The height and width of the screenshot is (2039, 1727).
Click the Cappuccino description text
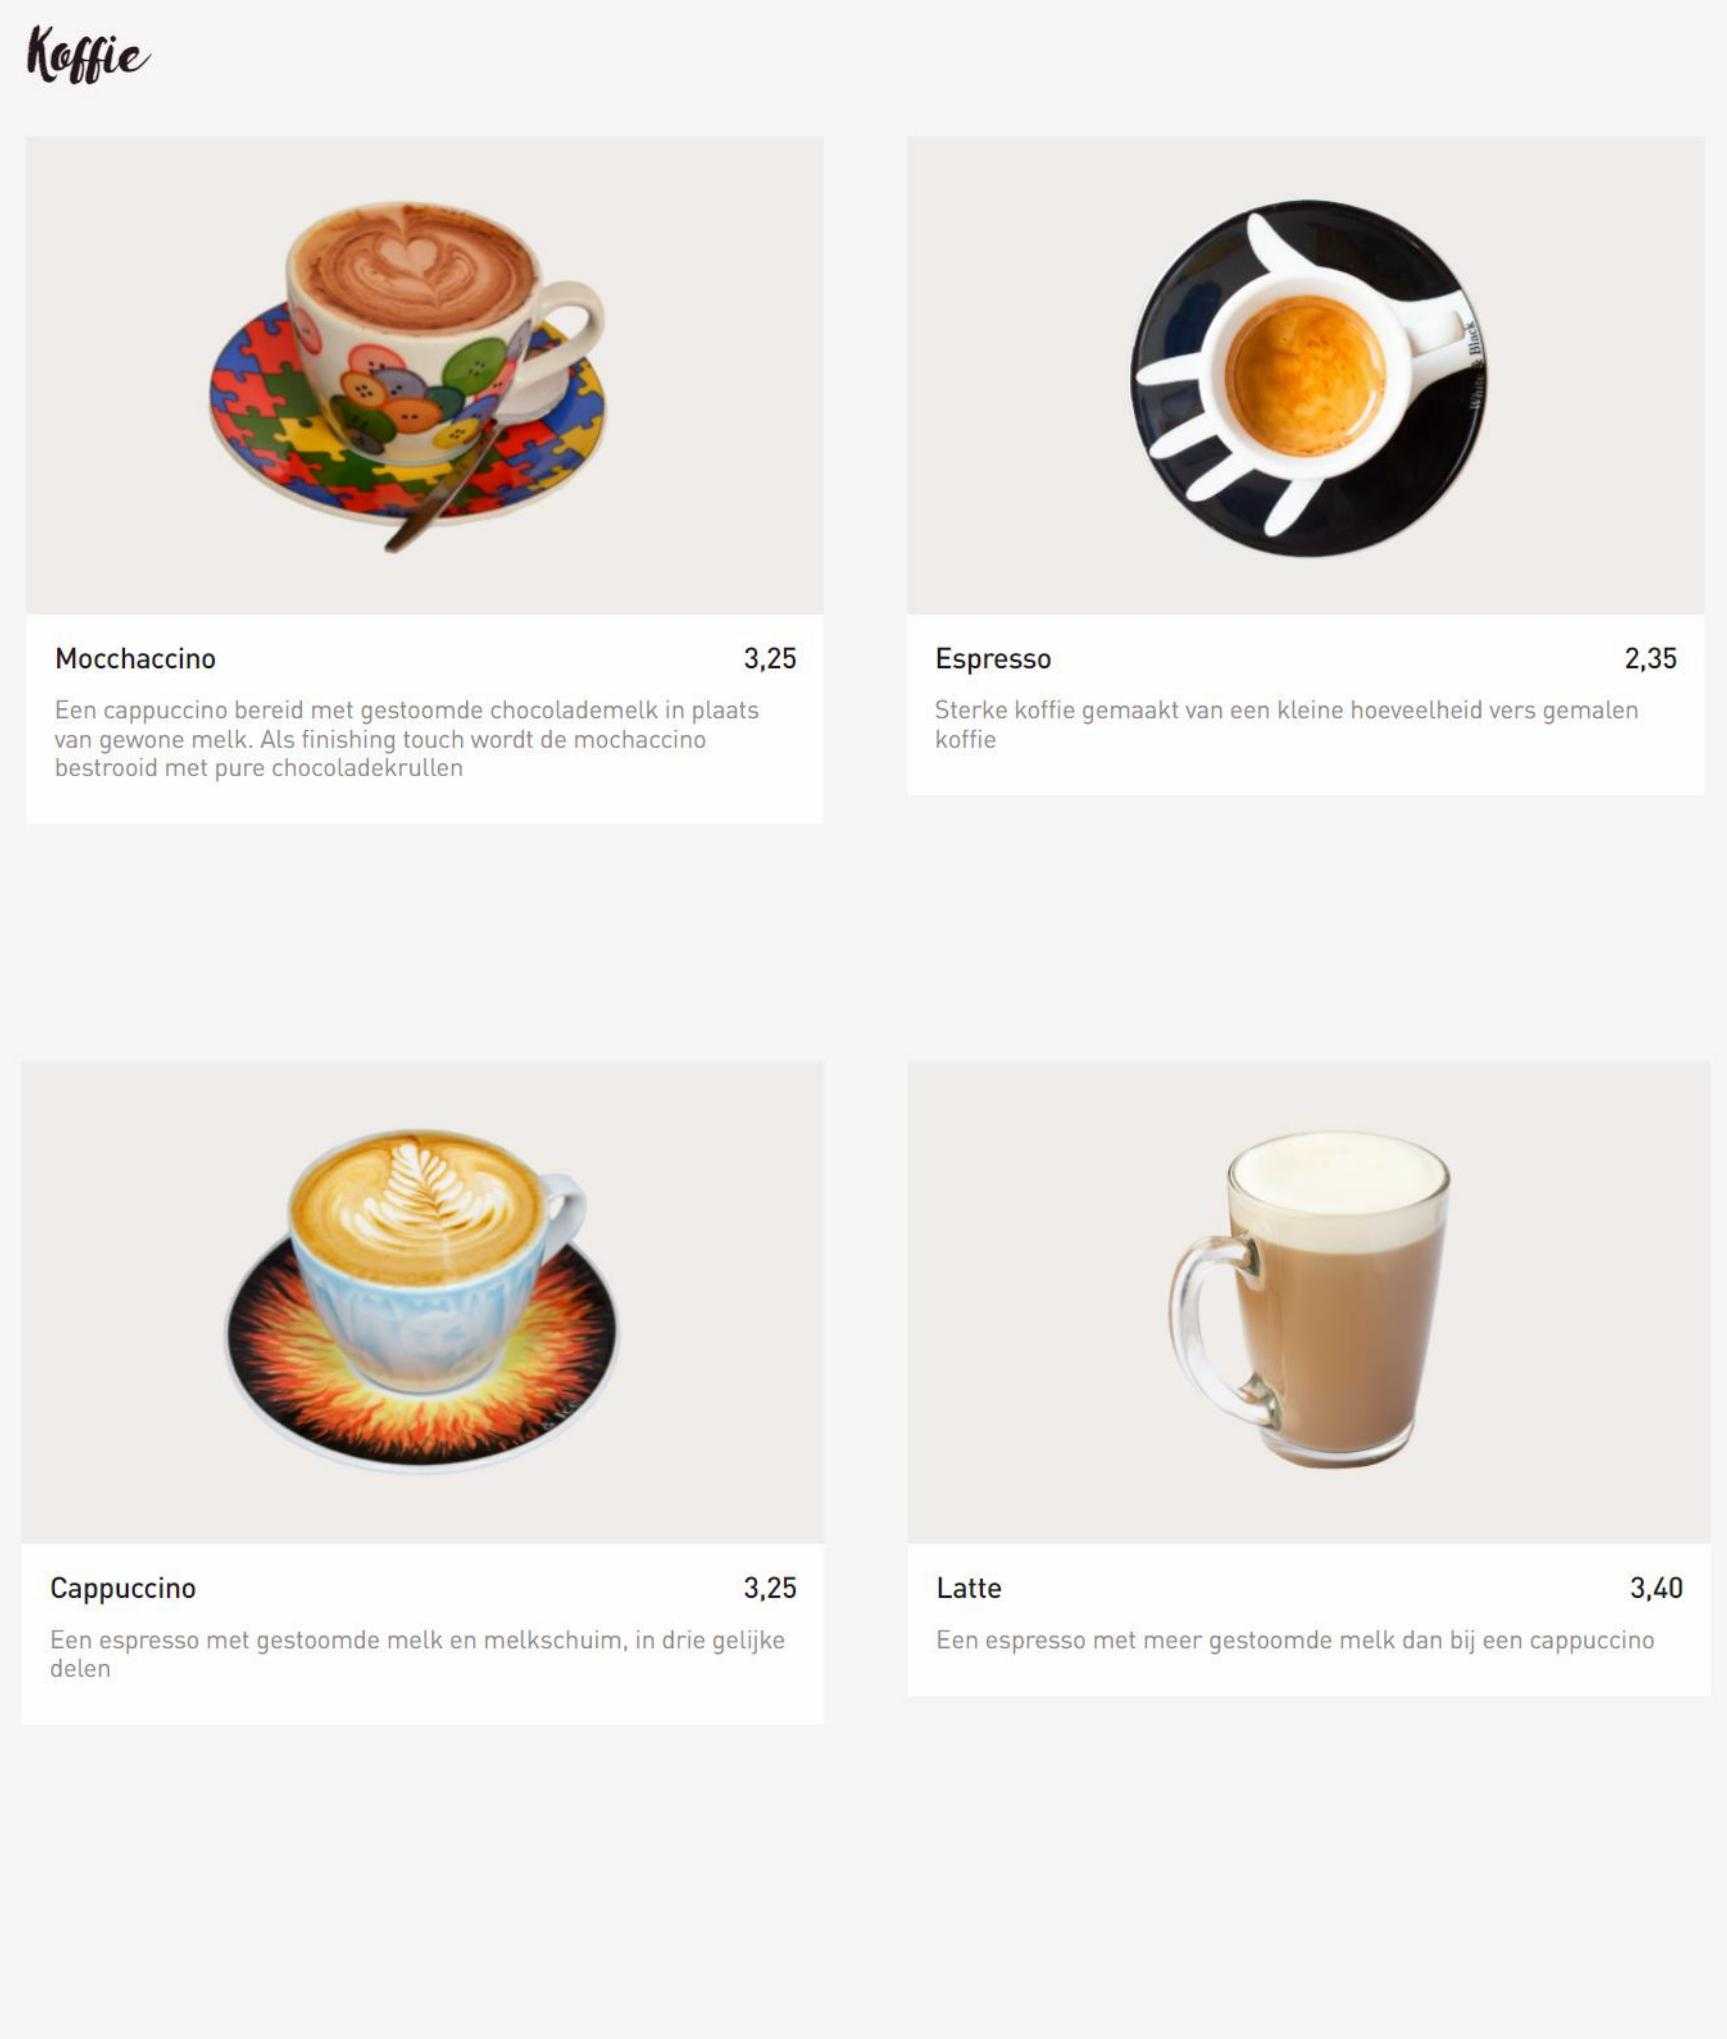pos(418,1654)
